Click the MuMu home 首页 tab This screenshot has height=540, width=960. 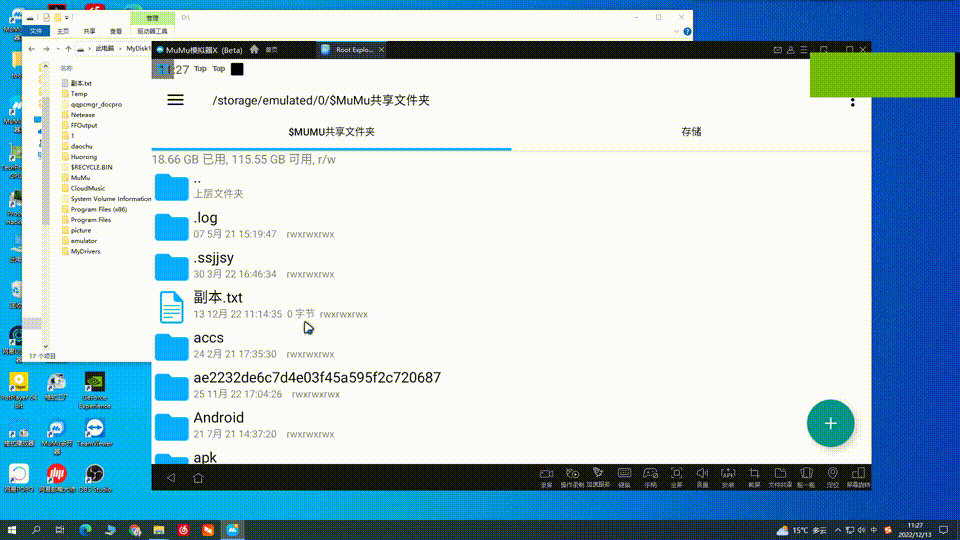click(x=264, y=50)
